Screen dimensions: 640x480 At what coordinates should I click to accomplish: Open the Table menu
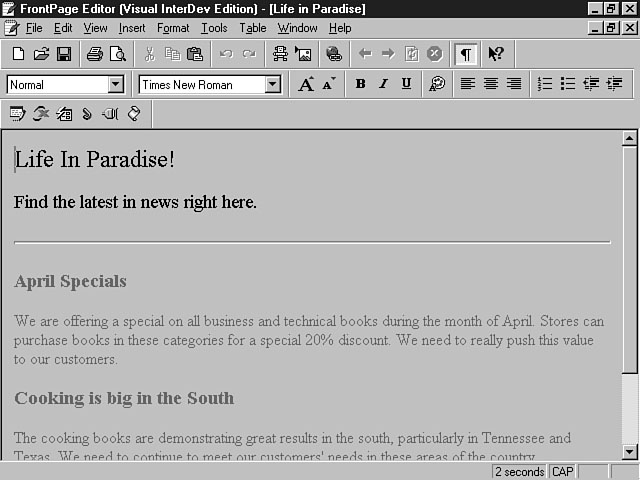pyautogui.click(x=253, y=28)
